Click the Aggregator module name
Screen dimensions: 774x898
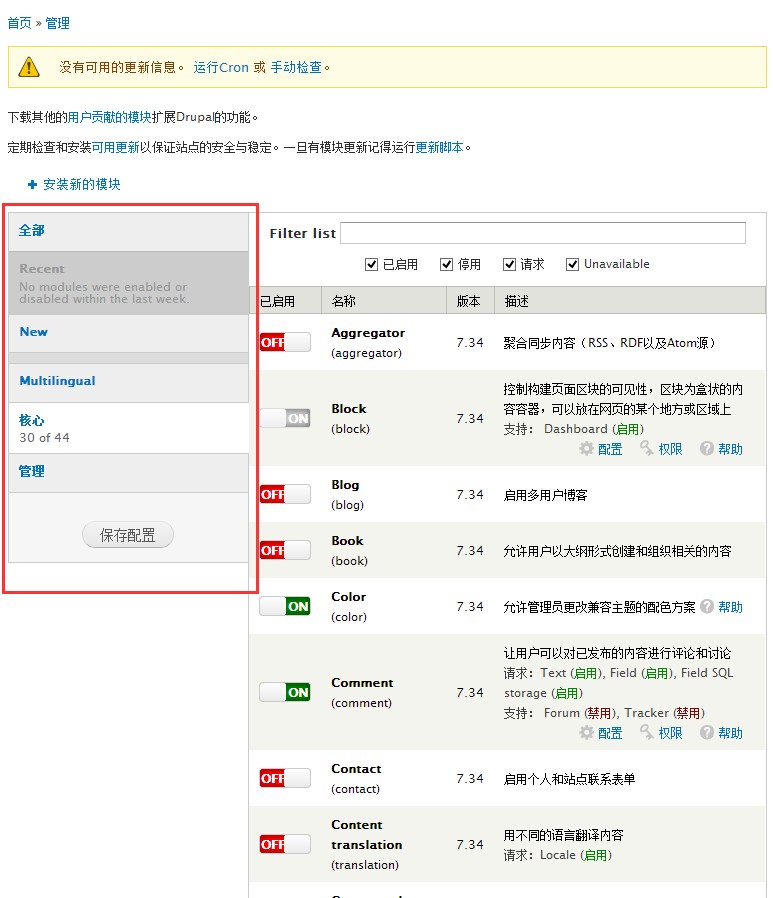[x=368, y=333]
